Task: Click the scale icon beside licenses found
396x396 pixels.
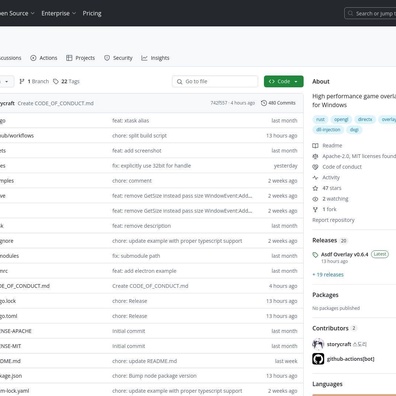Action: 315,156
